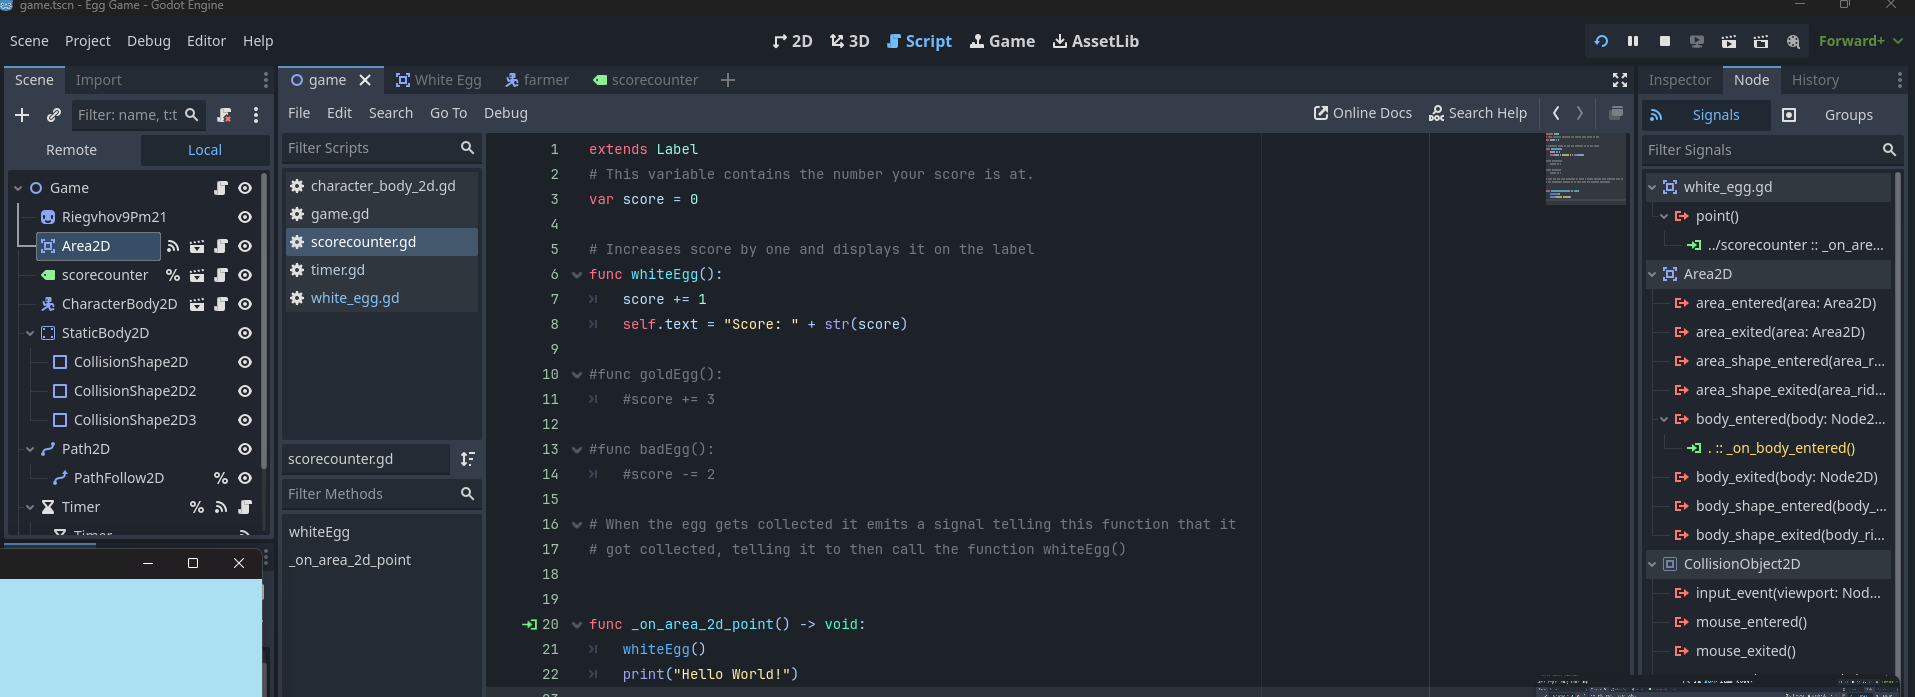Fold the whiteEgg function at line 6
The image size is (1915, 697).
tap(577, 275)
